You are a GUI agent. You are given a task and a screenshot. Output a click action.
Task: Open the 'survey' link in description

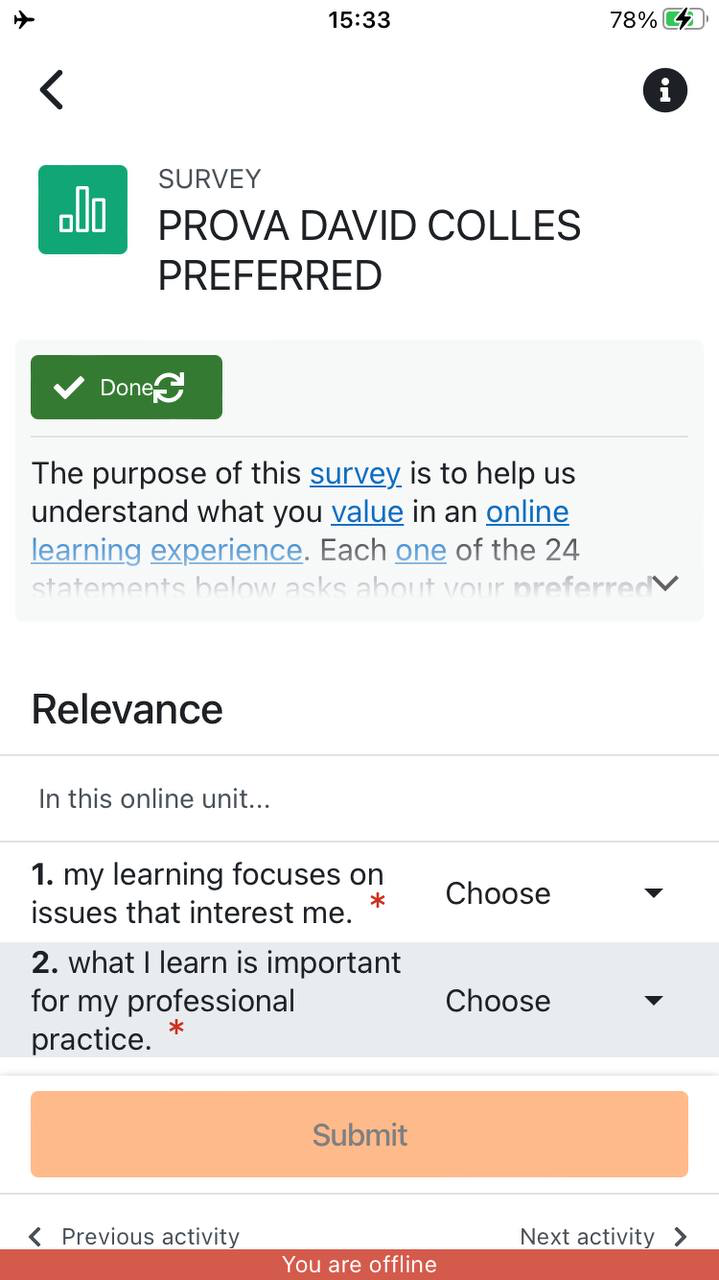pyautogui.click(x=355, y=473)
